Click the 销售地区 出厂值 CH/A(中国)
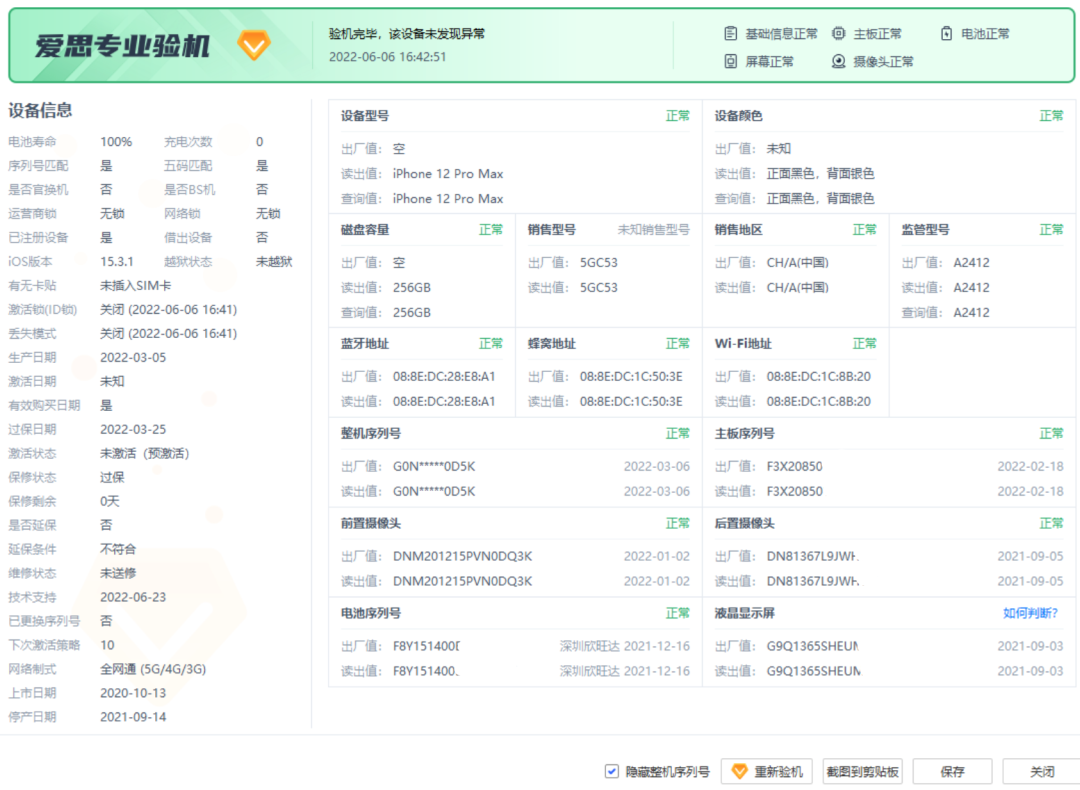Image resolution: width=1080 pixels, height=790 pixels. point(798,262)
